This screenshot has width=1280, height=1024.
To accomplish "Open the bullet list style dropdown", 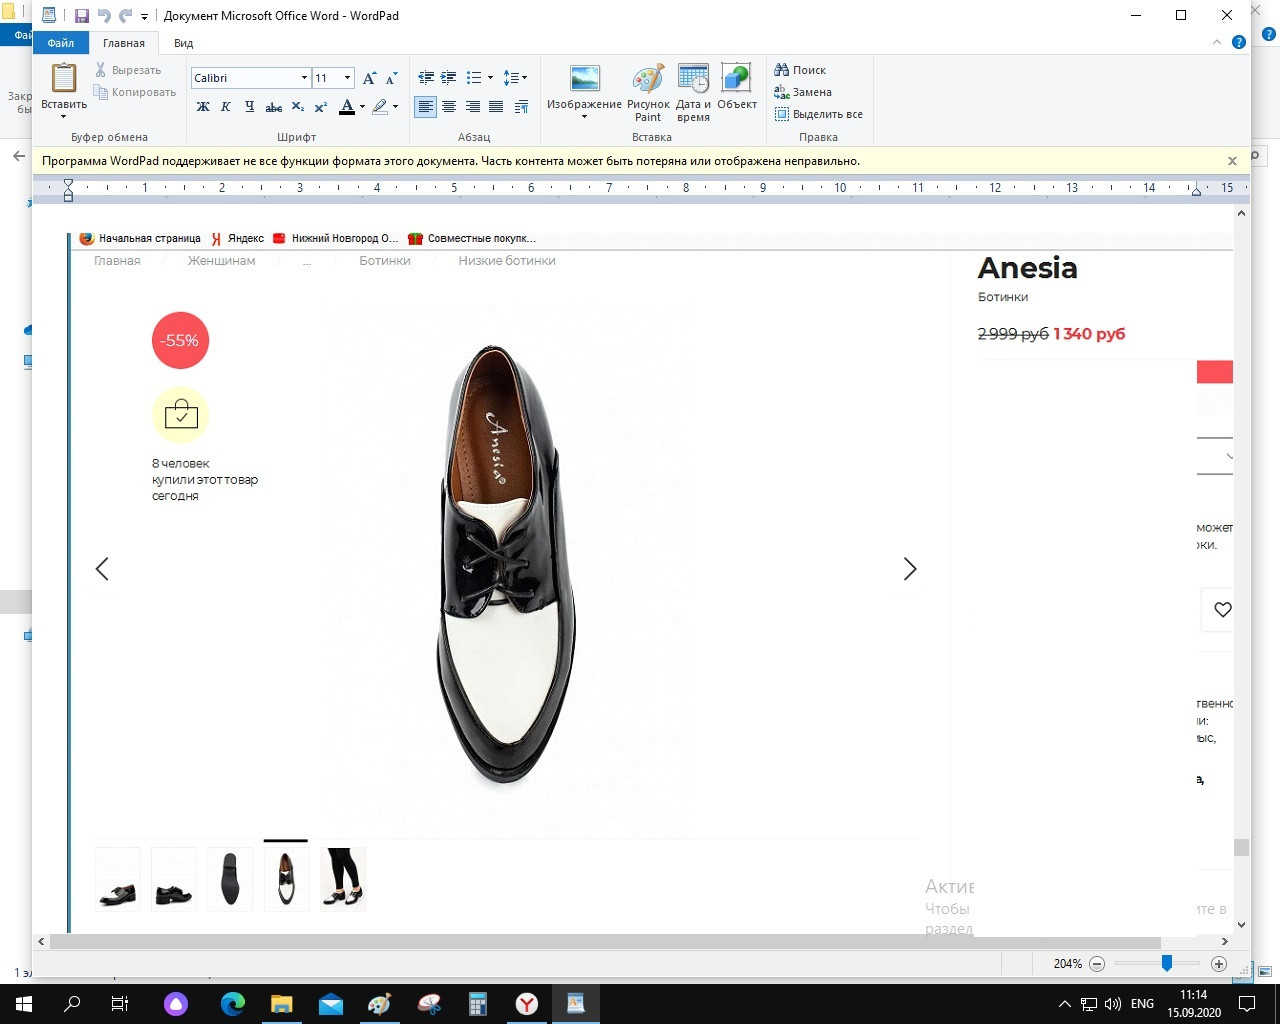I will 490,77.
